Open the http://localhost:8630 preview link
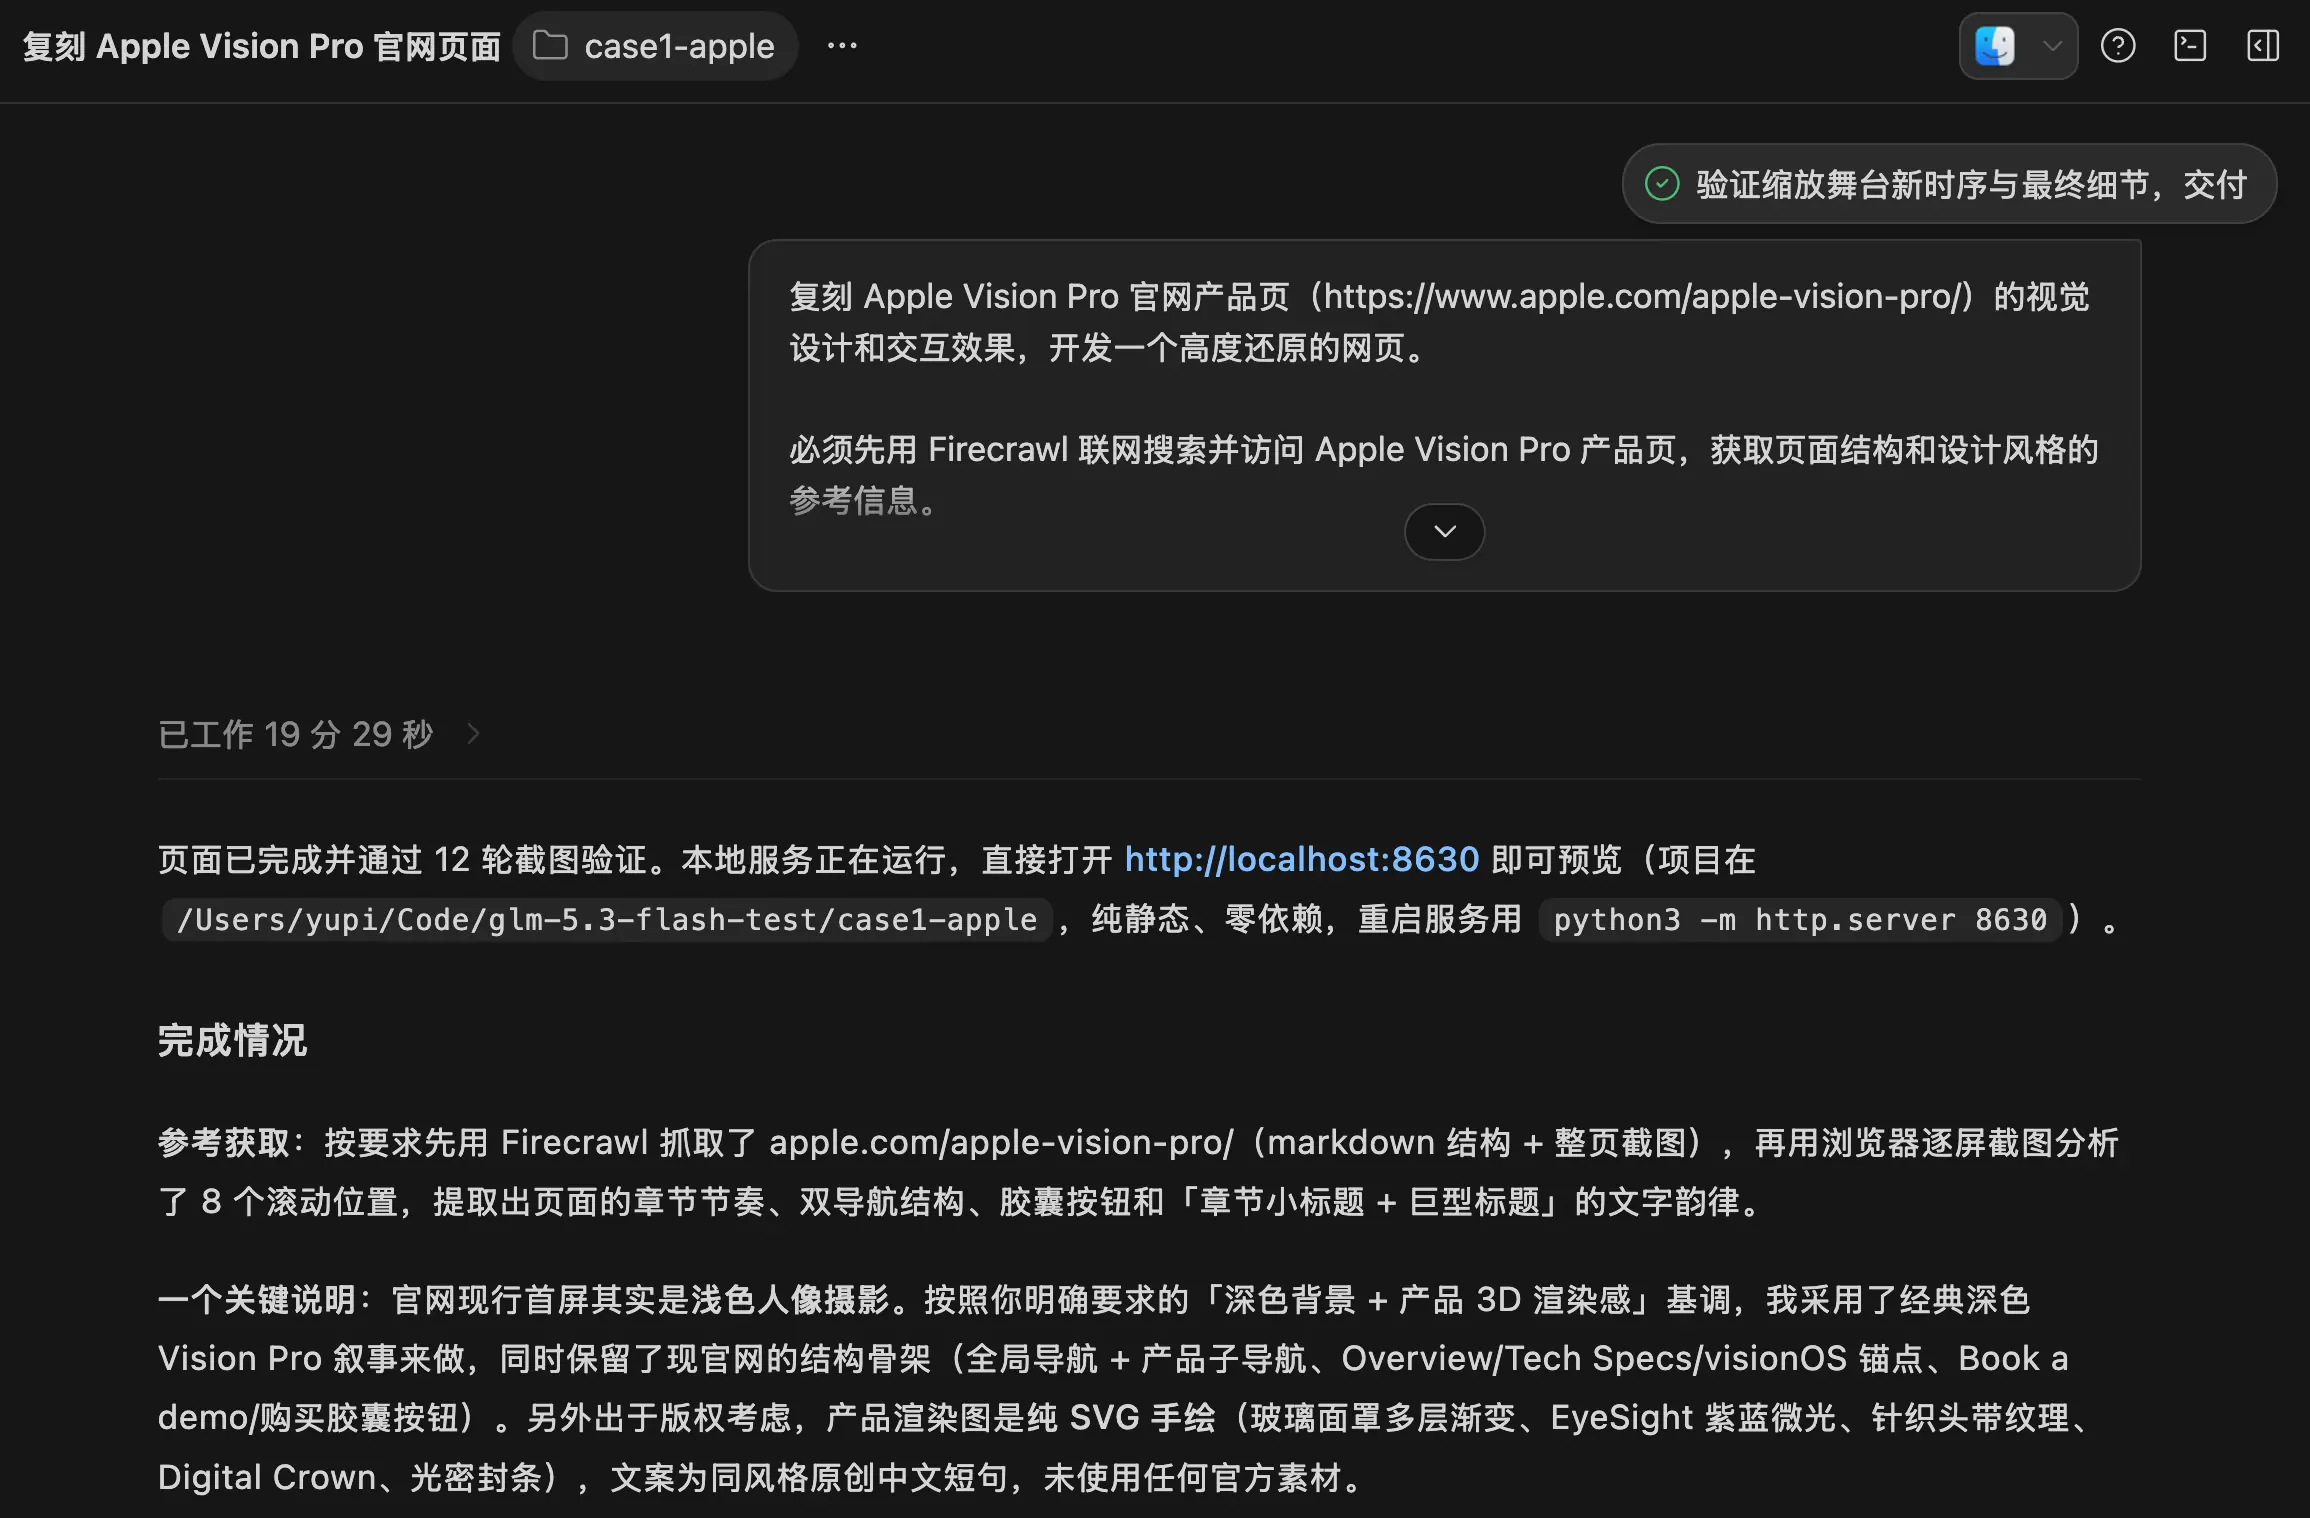 (1301, 860)
